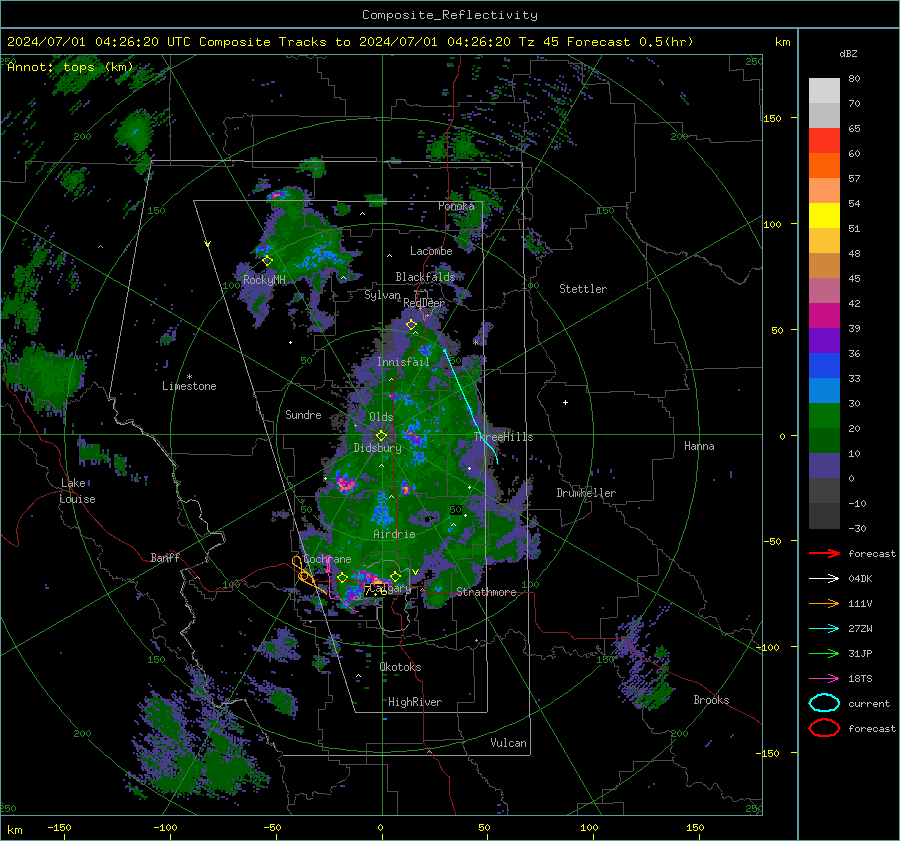Pick the blue swatch between 36 and 33
Screen dimensions: 900x841
[824, 366]
